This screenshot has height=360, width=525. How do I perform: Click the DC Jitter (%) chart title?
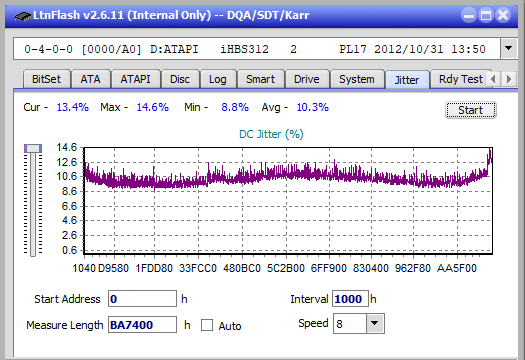click(271, 134)
